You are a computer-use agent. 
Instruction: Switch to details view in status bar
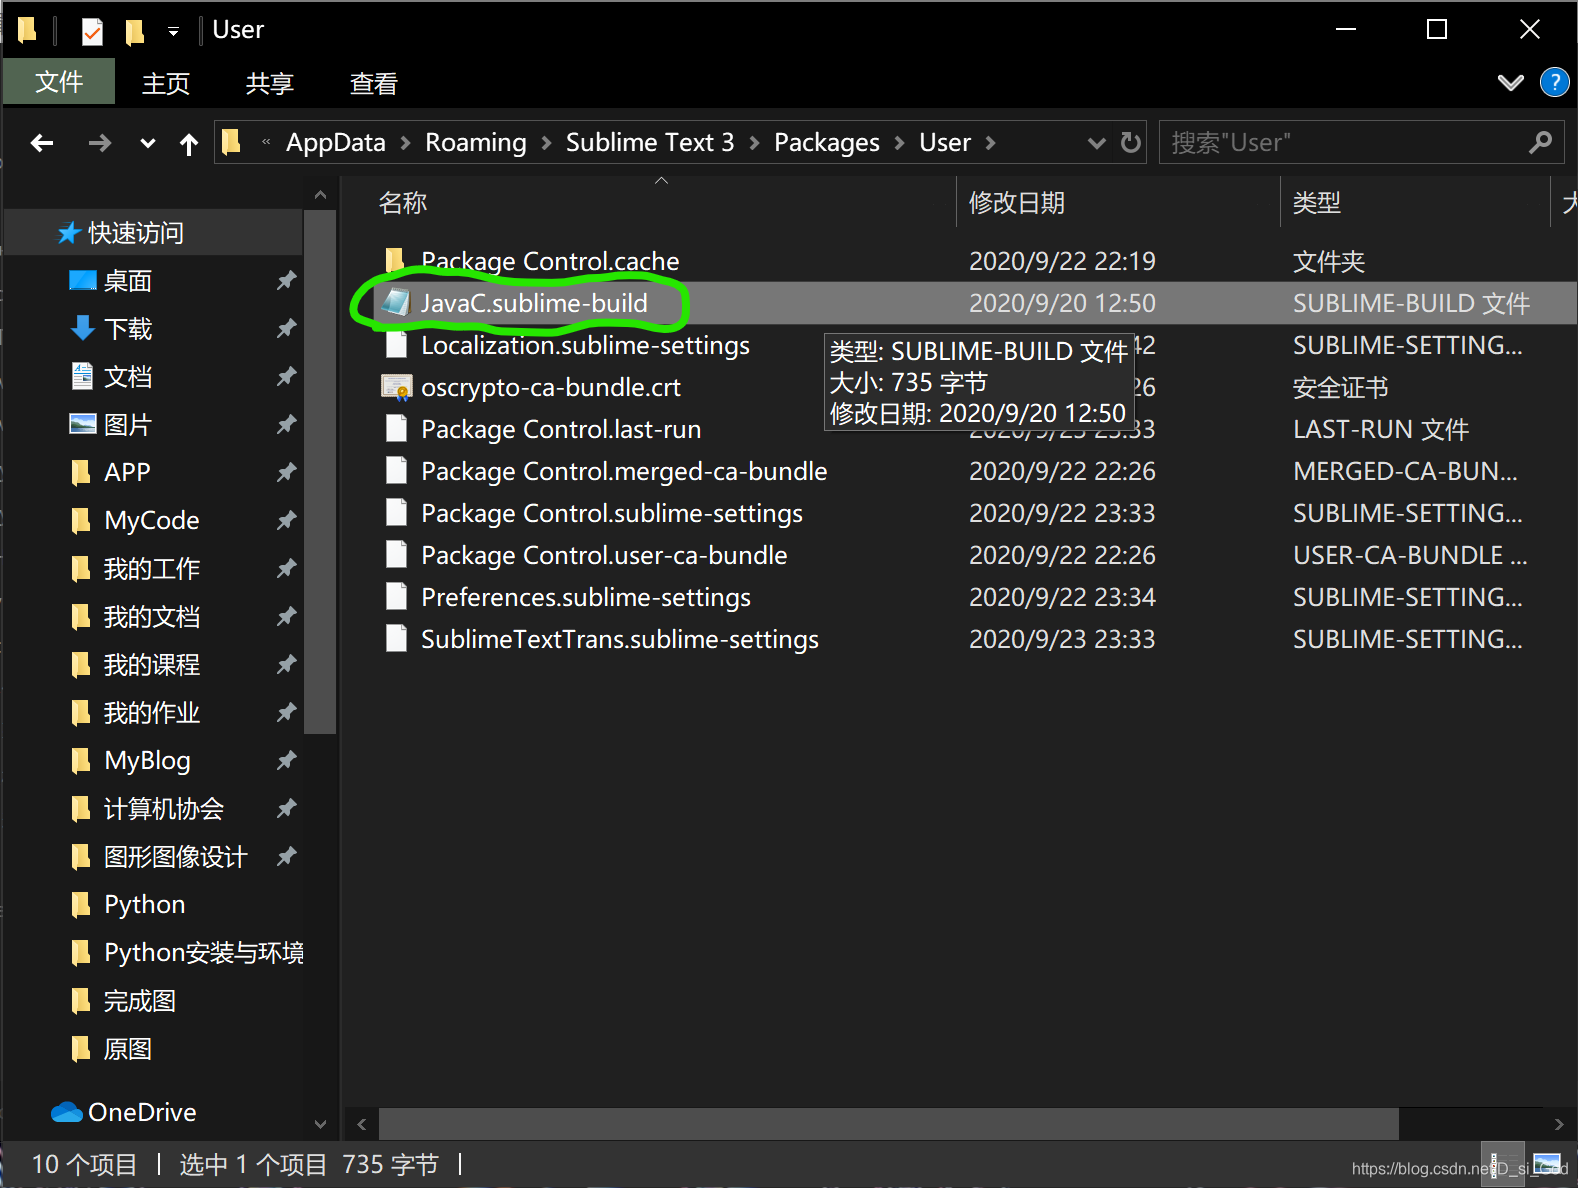(x=1502, y=1164)
